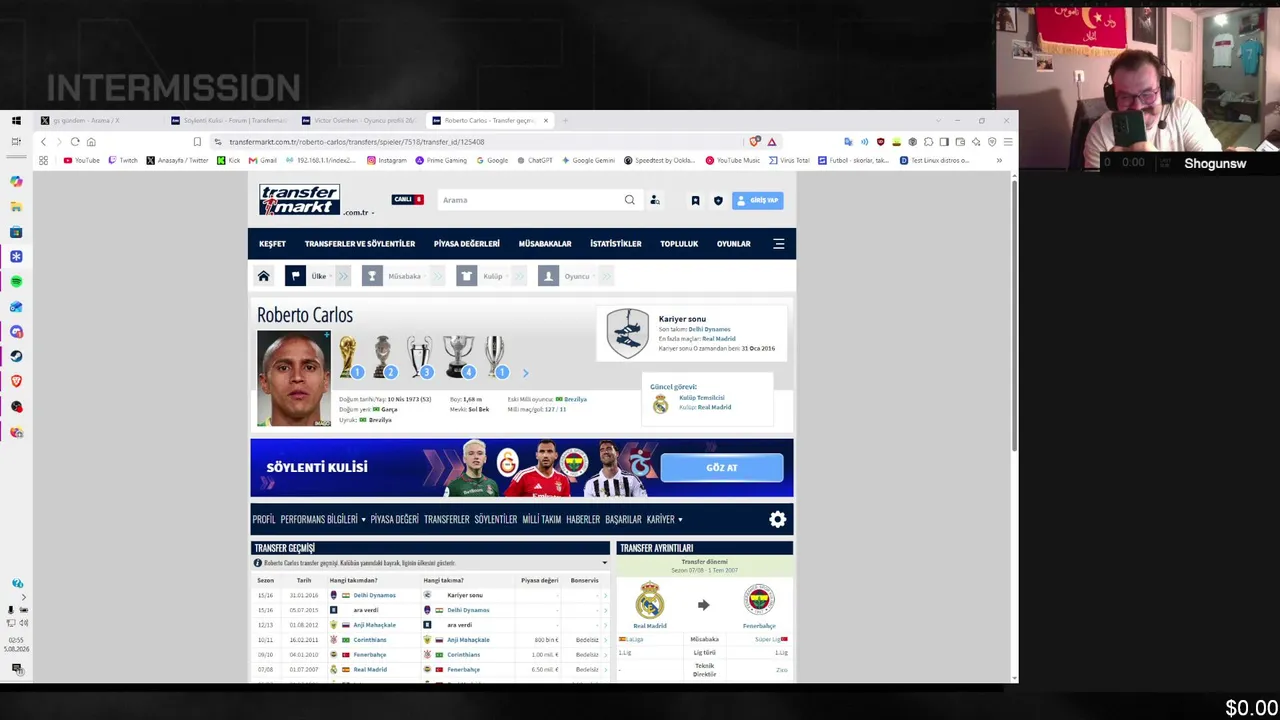Switch to the MİLLİ TAKIM tab
The image size is (1280, 720).
coord(541,519)
